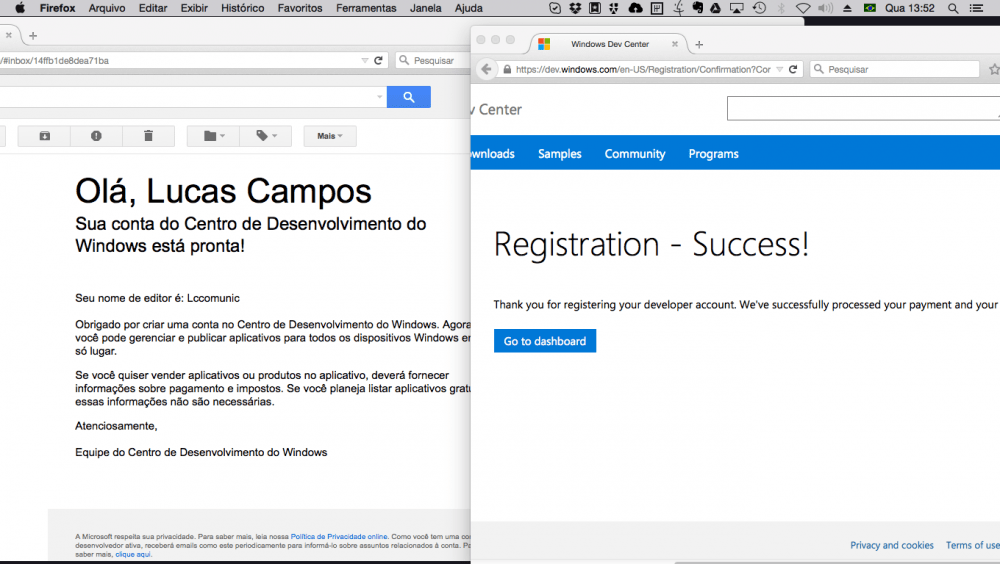The width and height of the screenshot is (1000, 564).
Task: Open the Notification Center icon
Action: pyautogui.click(x=976, y=8)
